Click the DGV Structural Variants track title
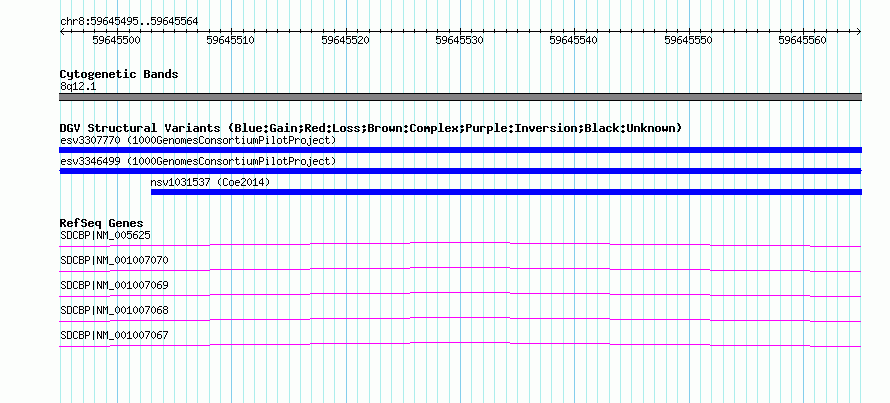890x403 pixels. 371,128
